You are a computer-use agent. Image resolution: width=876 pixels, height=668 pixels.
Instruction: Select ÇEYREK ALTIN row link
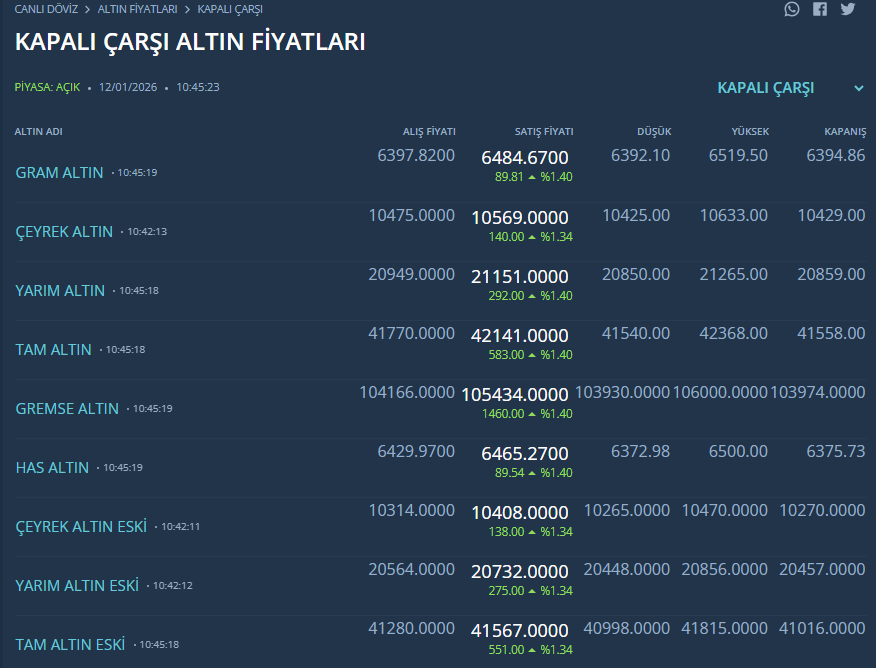coord(64,231)
